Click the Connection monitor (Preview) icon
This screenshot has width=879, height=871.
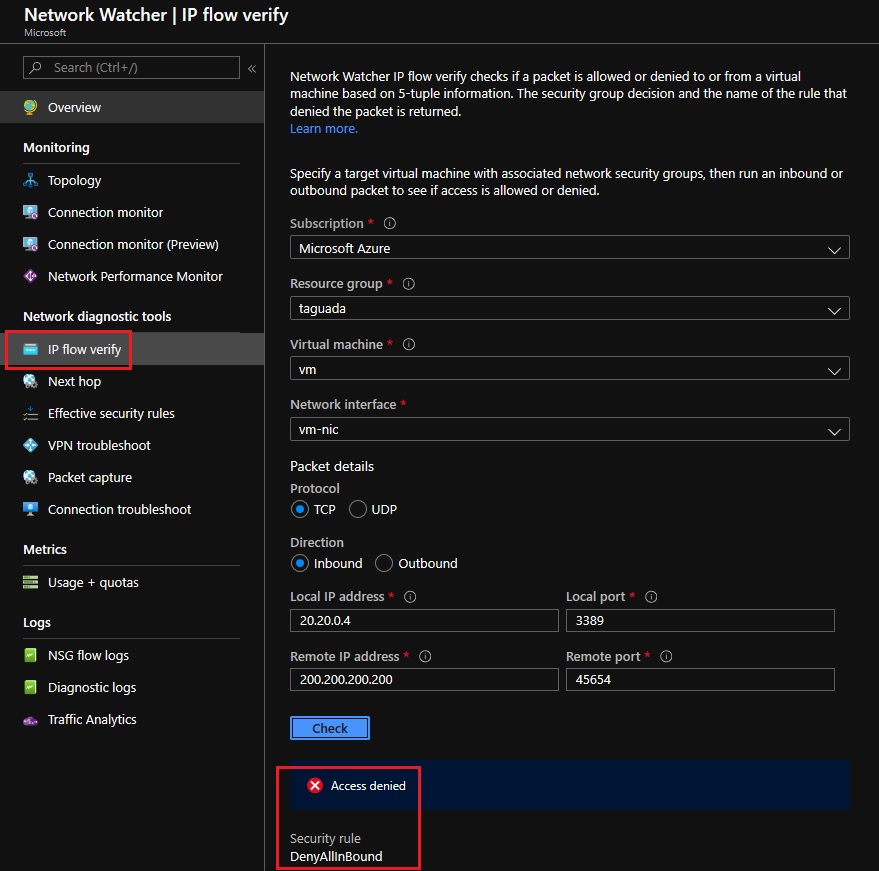pos(30,244)
